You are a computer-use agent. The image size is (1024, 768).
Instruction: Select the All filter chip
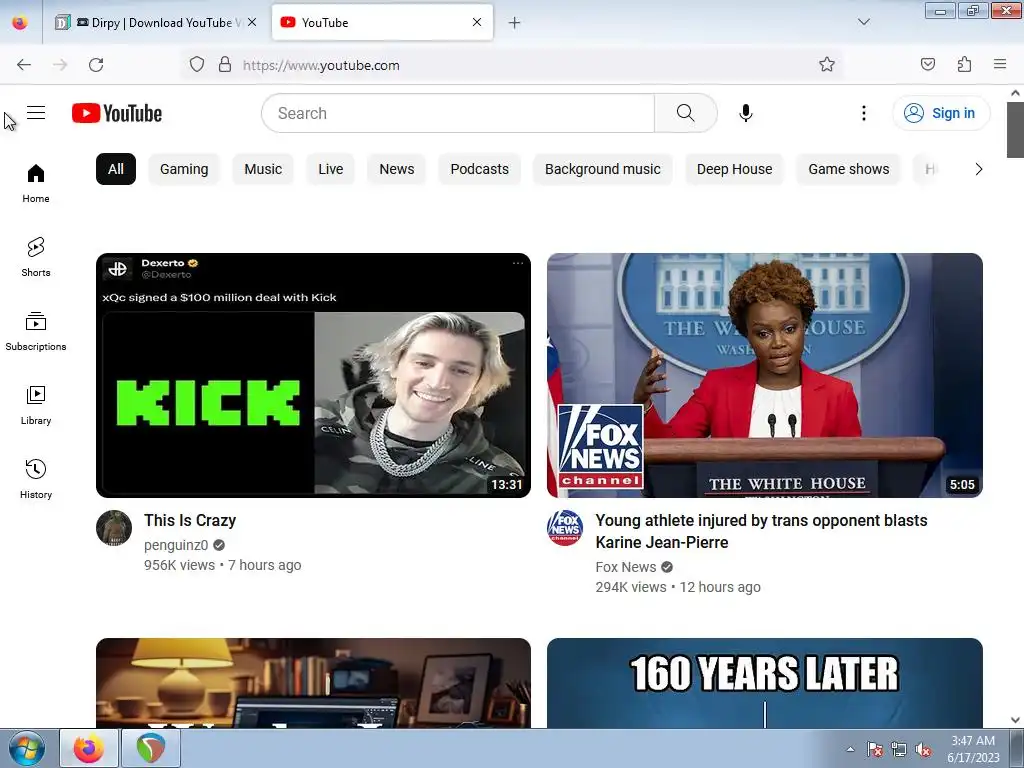pos(116,169)
